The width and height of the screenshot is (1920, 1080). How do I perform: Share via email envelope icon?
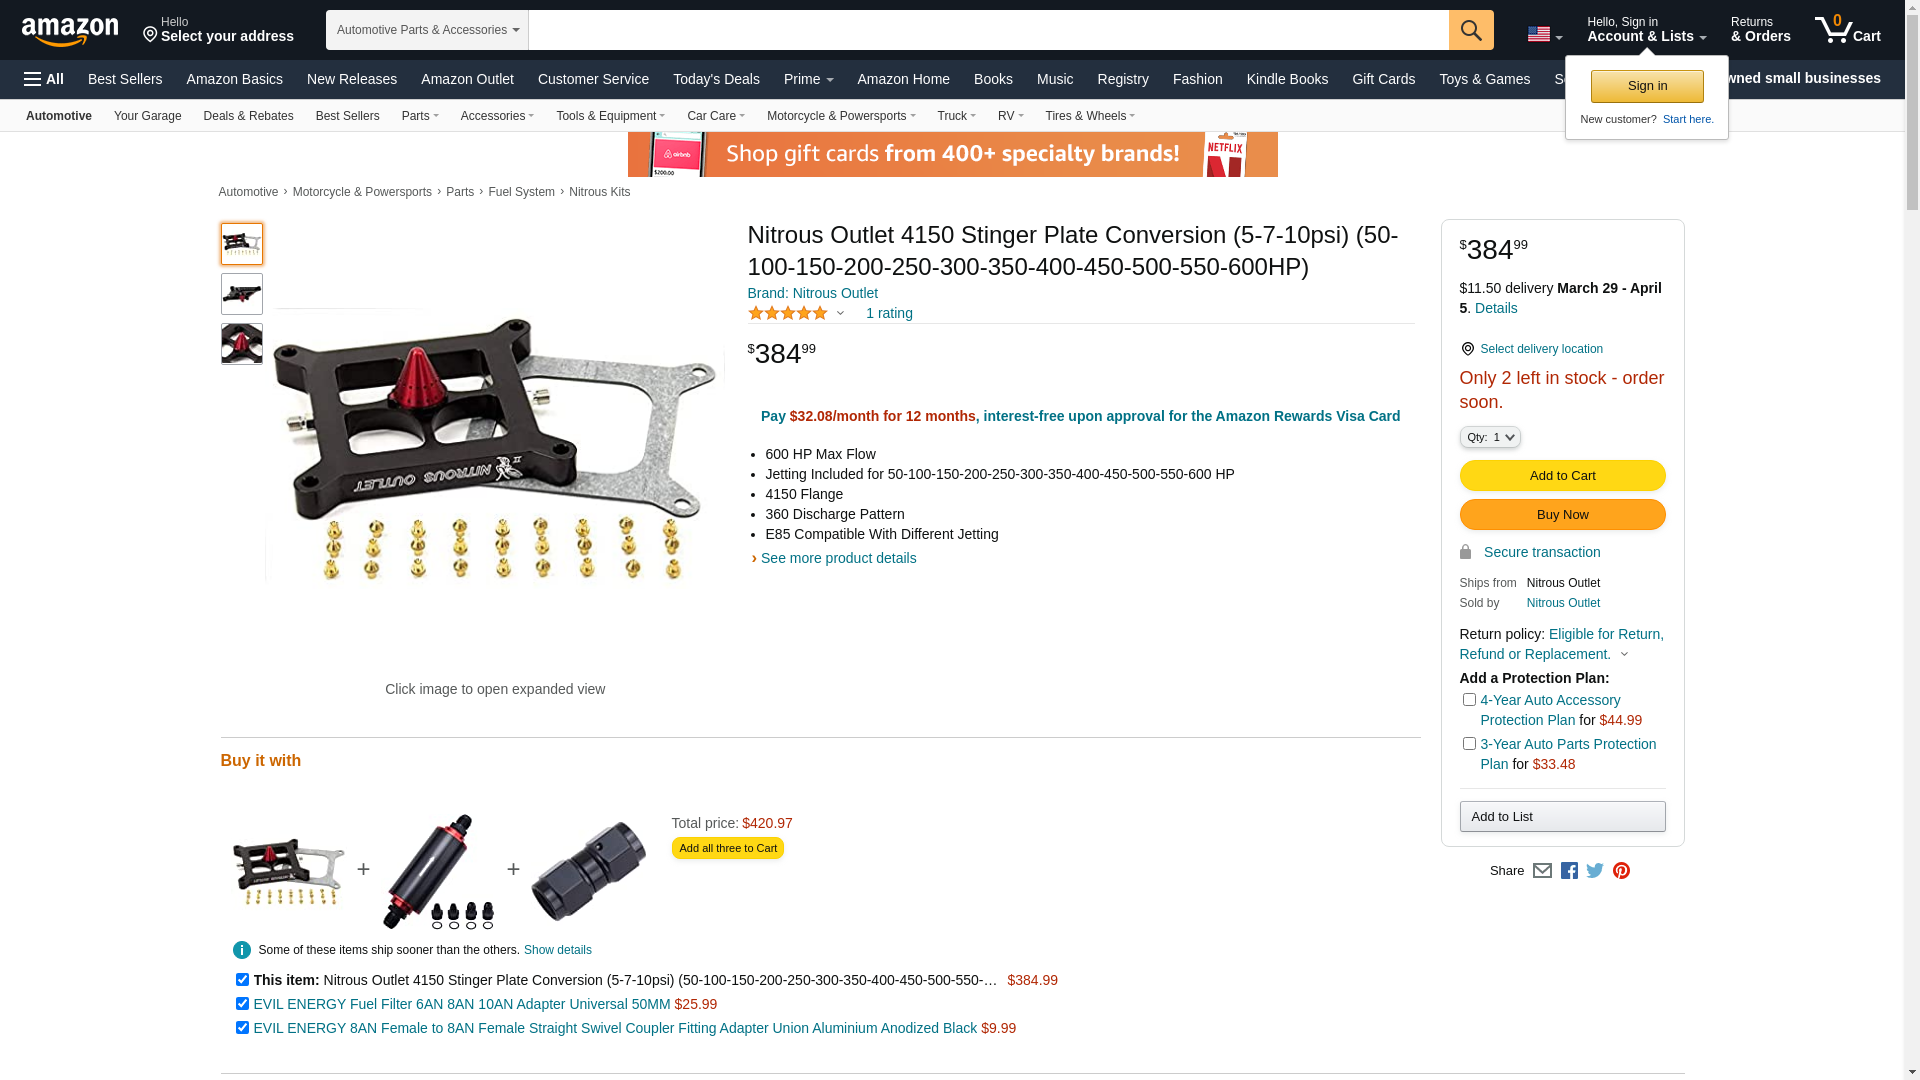click(x=1542, y=871)
